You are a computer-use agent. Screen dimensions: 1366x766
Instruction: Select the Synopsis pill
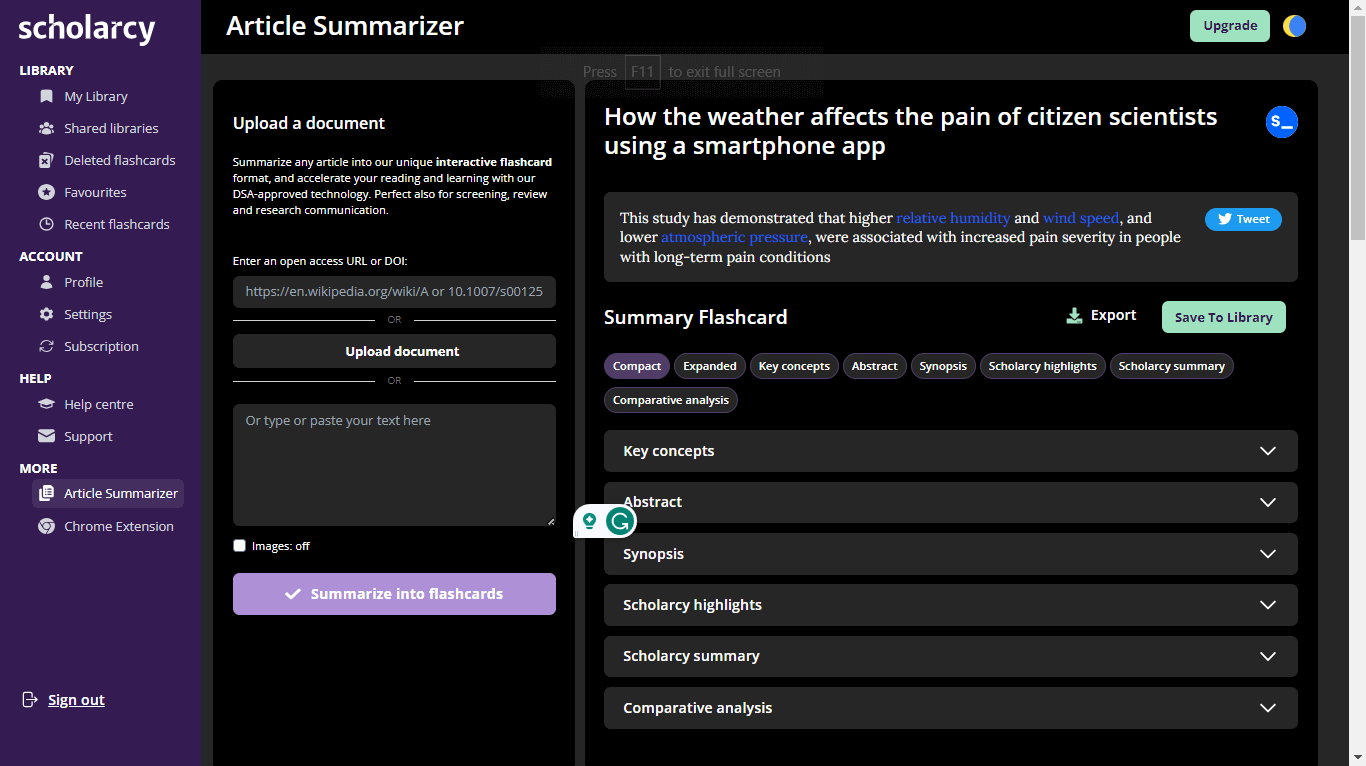click(943, 366)
